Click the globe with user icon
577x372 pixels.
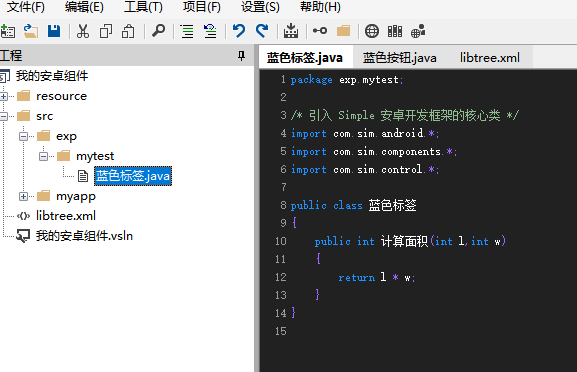418,31
